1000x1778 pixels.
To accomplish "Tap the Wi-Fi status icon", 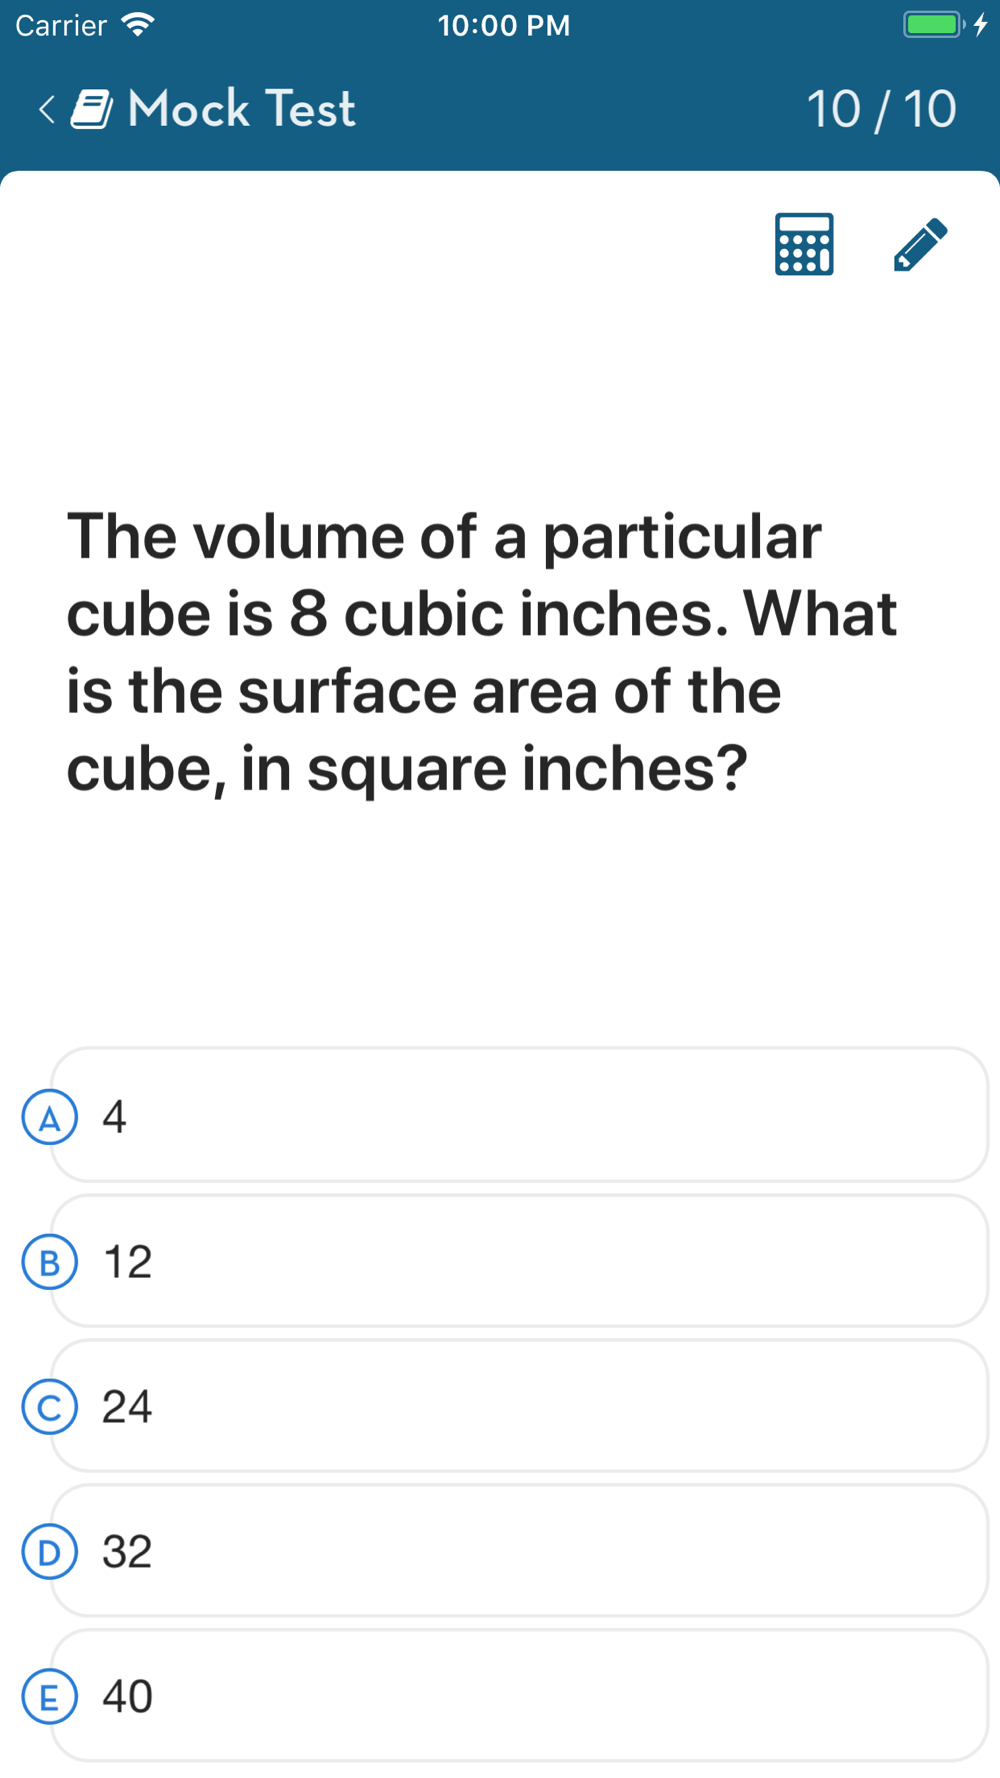I will 137,24.
